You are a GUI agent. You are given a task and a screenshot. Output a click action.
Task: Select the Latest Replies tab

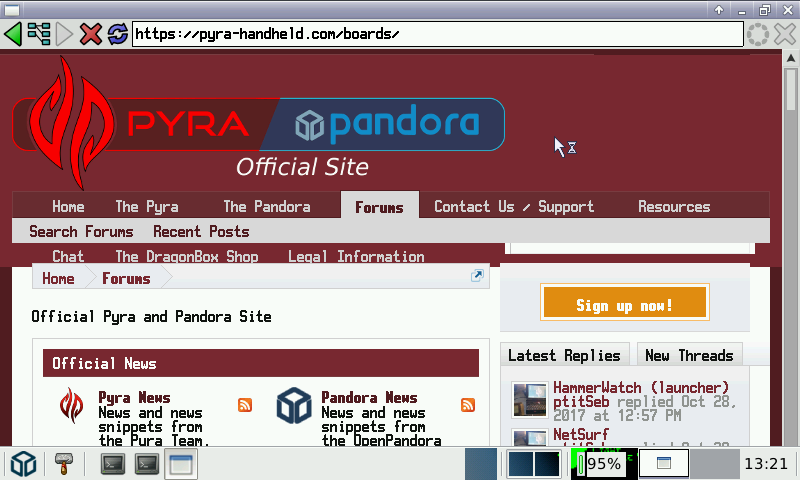pos(564,355)
